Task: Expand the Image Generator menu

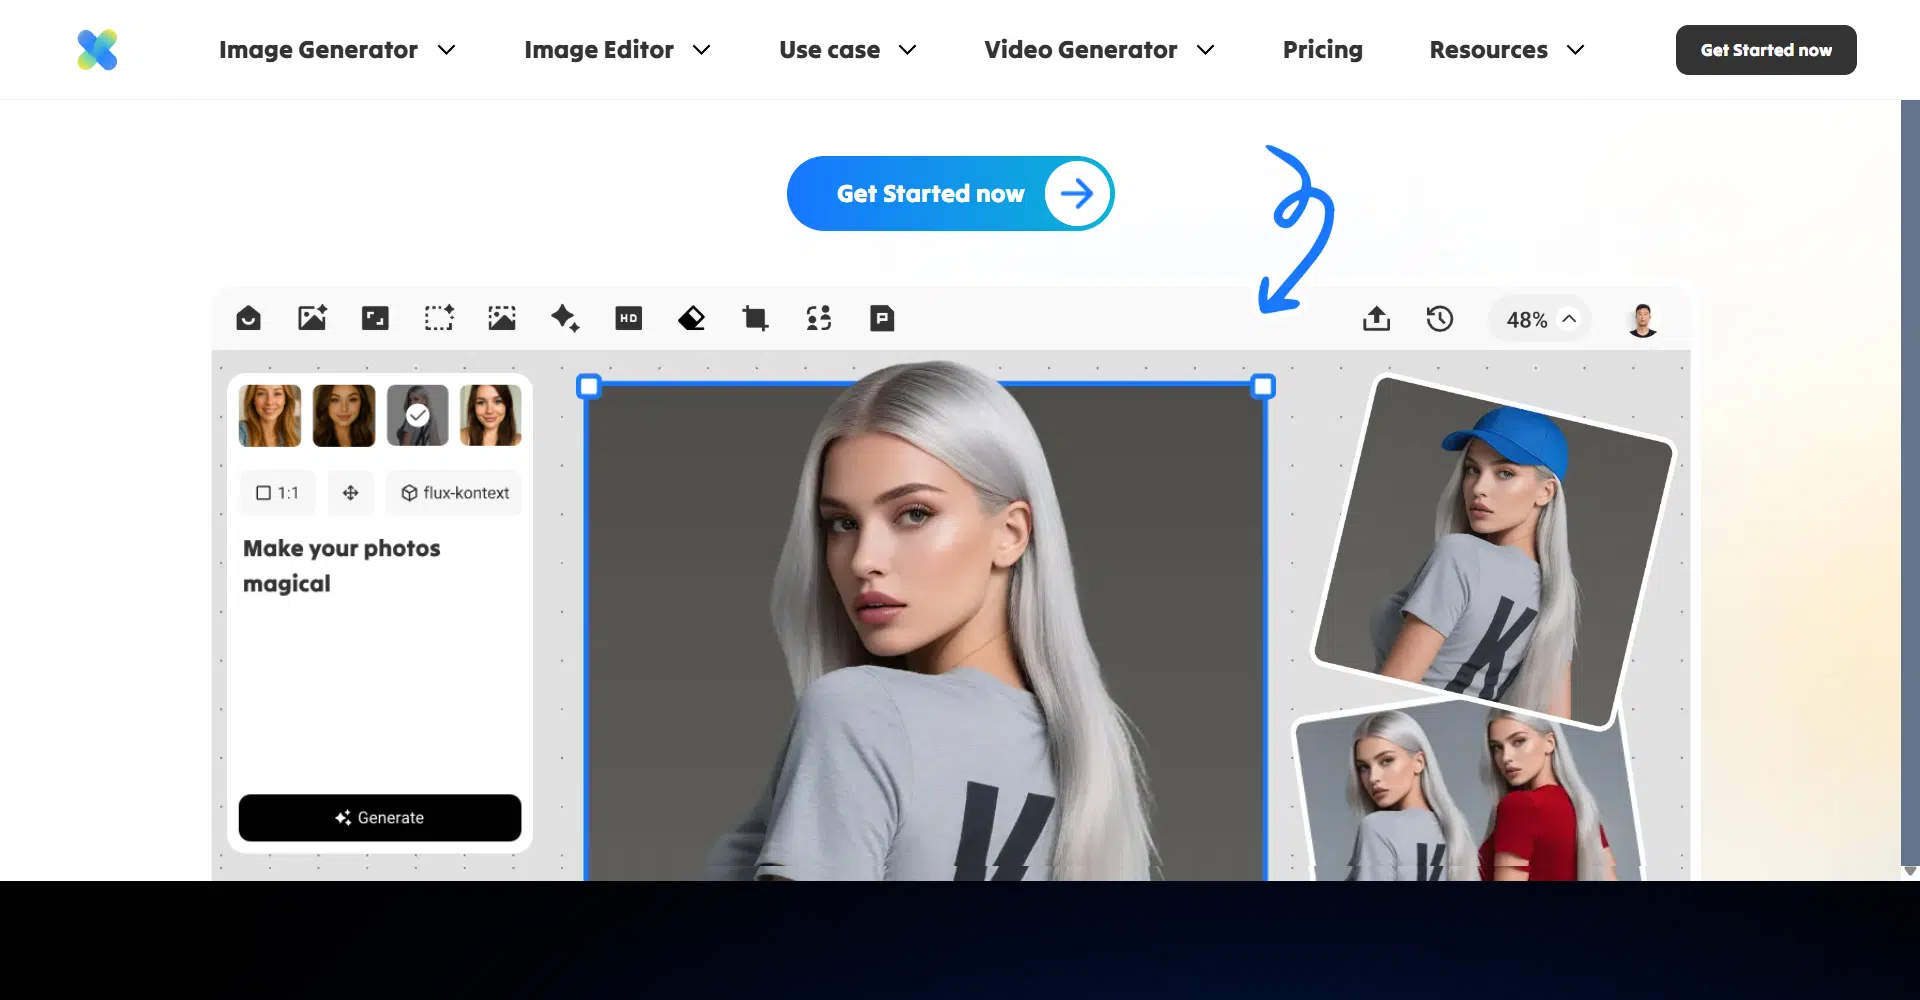Action: pyautogui.click(x=337, y=50)
